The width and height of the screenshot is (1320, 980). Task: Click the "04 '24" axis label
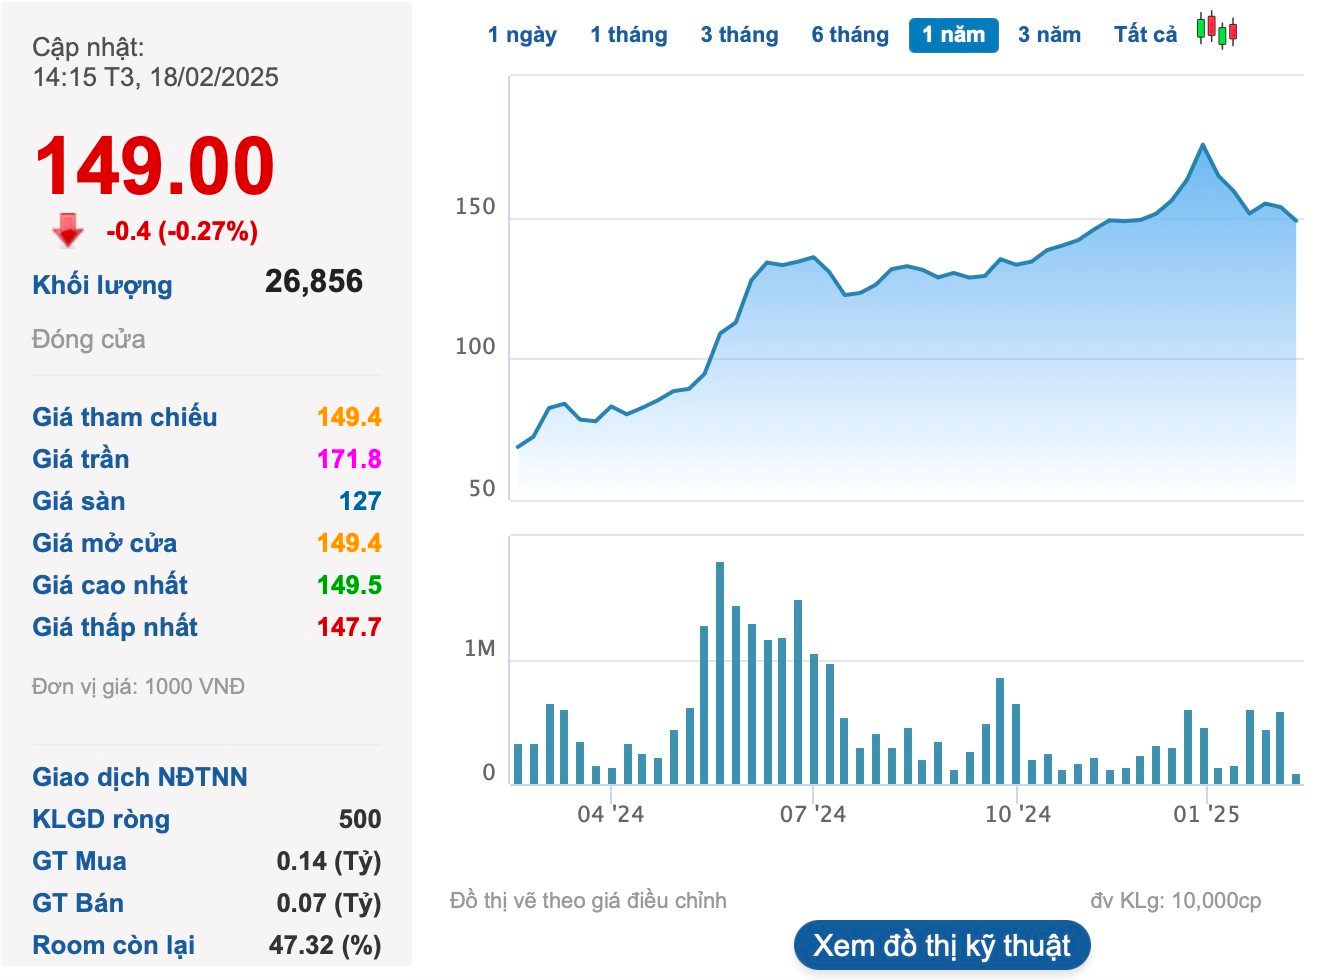tap(610, 814)
